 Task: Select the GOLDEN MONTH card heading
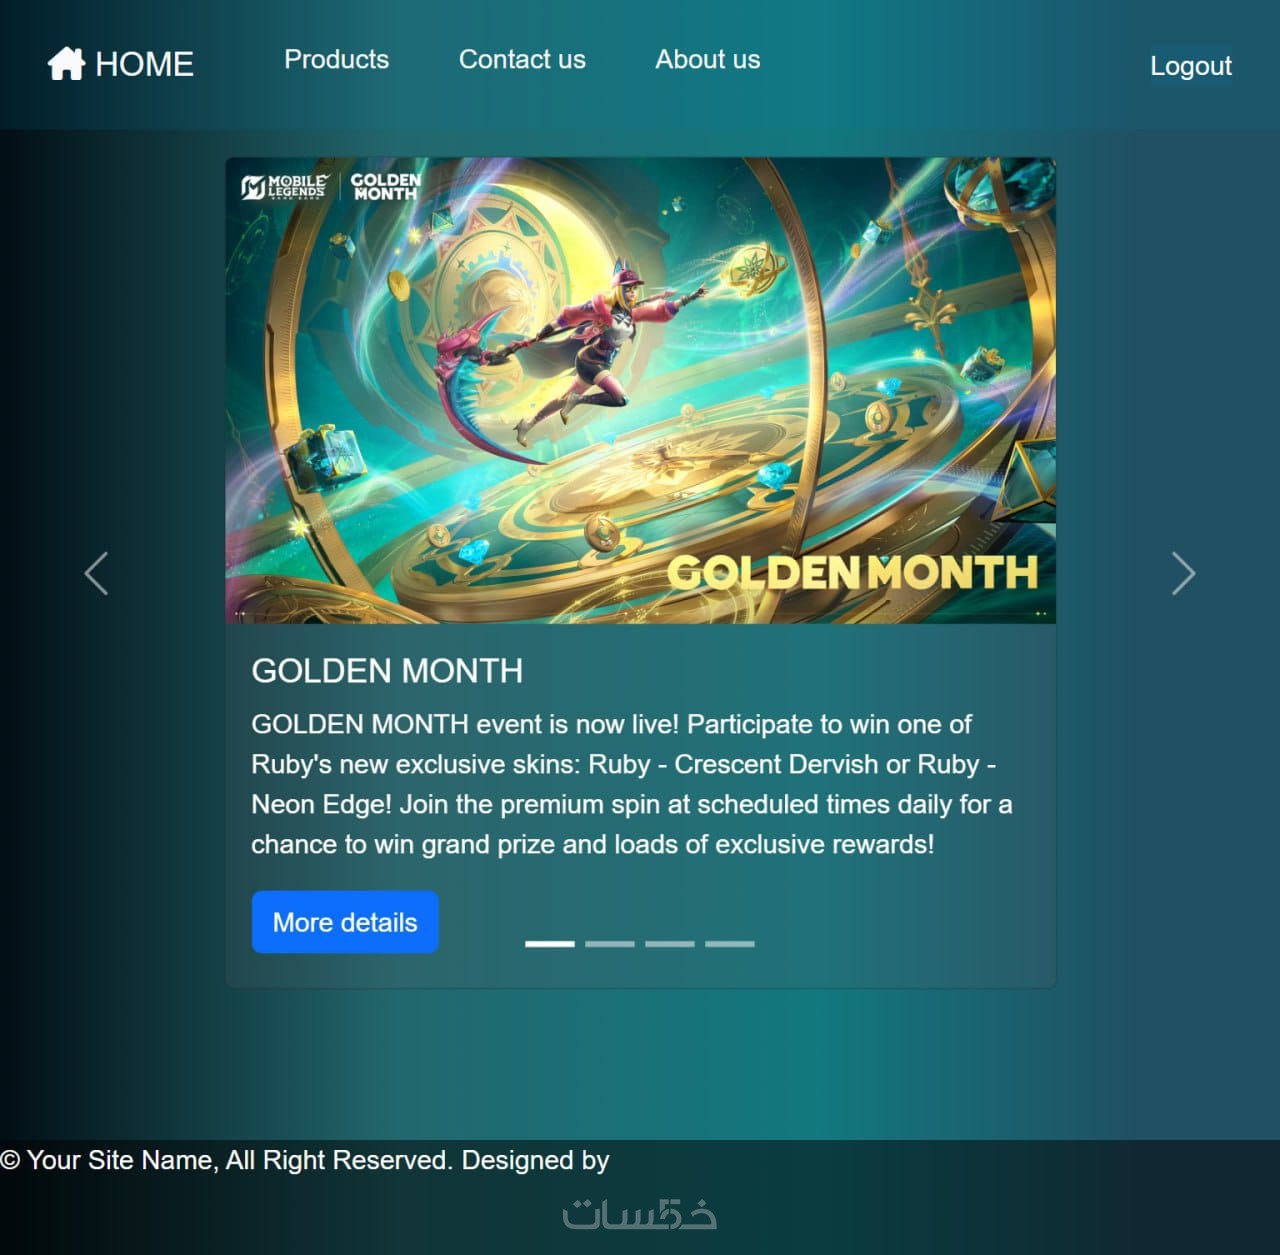(387, 670)
